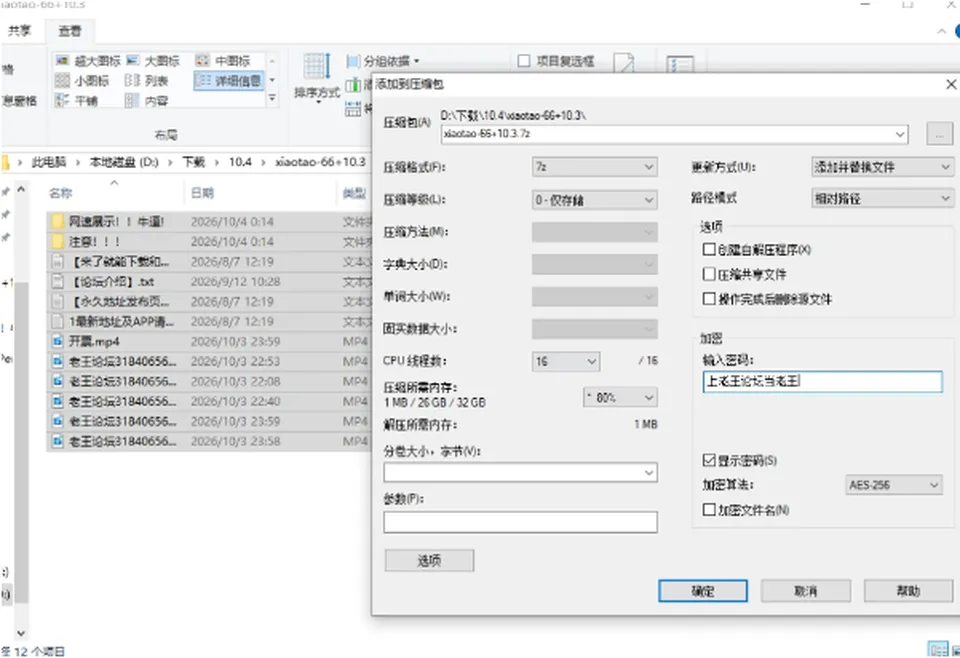This screenshot has width=960, height=658.
Task: Click the archive browse "..." button
Action: (x=939, y=133)
